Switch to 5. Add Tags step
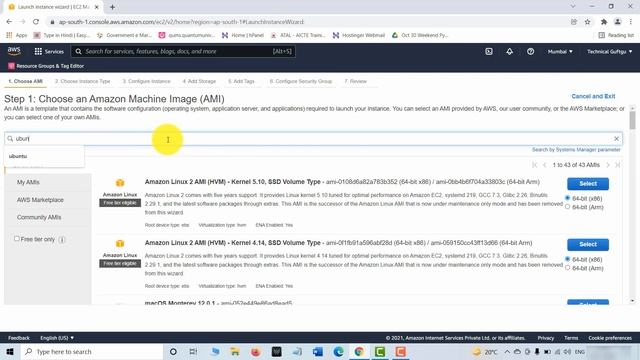The width and height of the screenshot is (640, 360). [x=241, y=81]
